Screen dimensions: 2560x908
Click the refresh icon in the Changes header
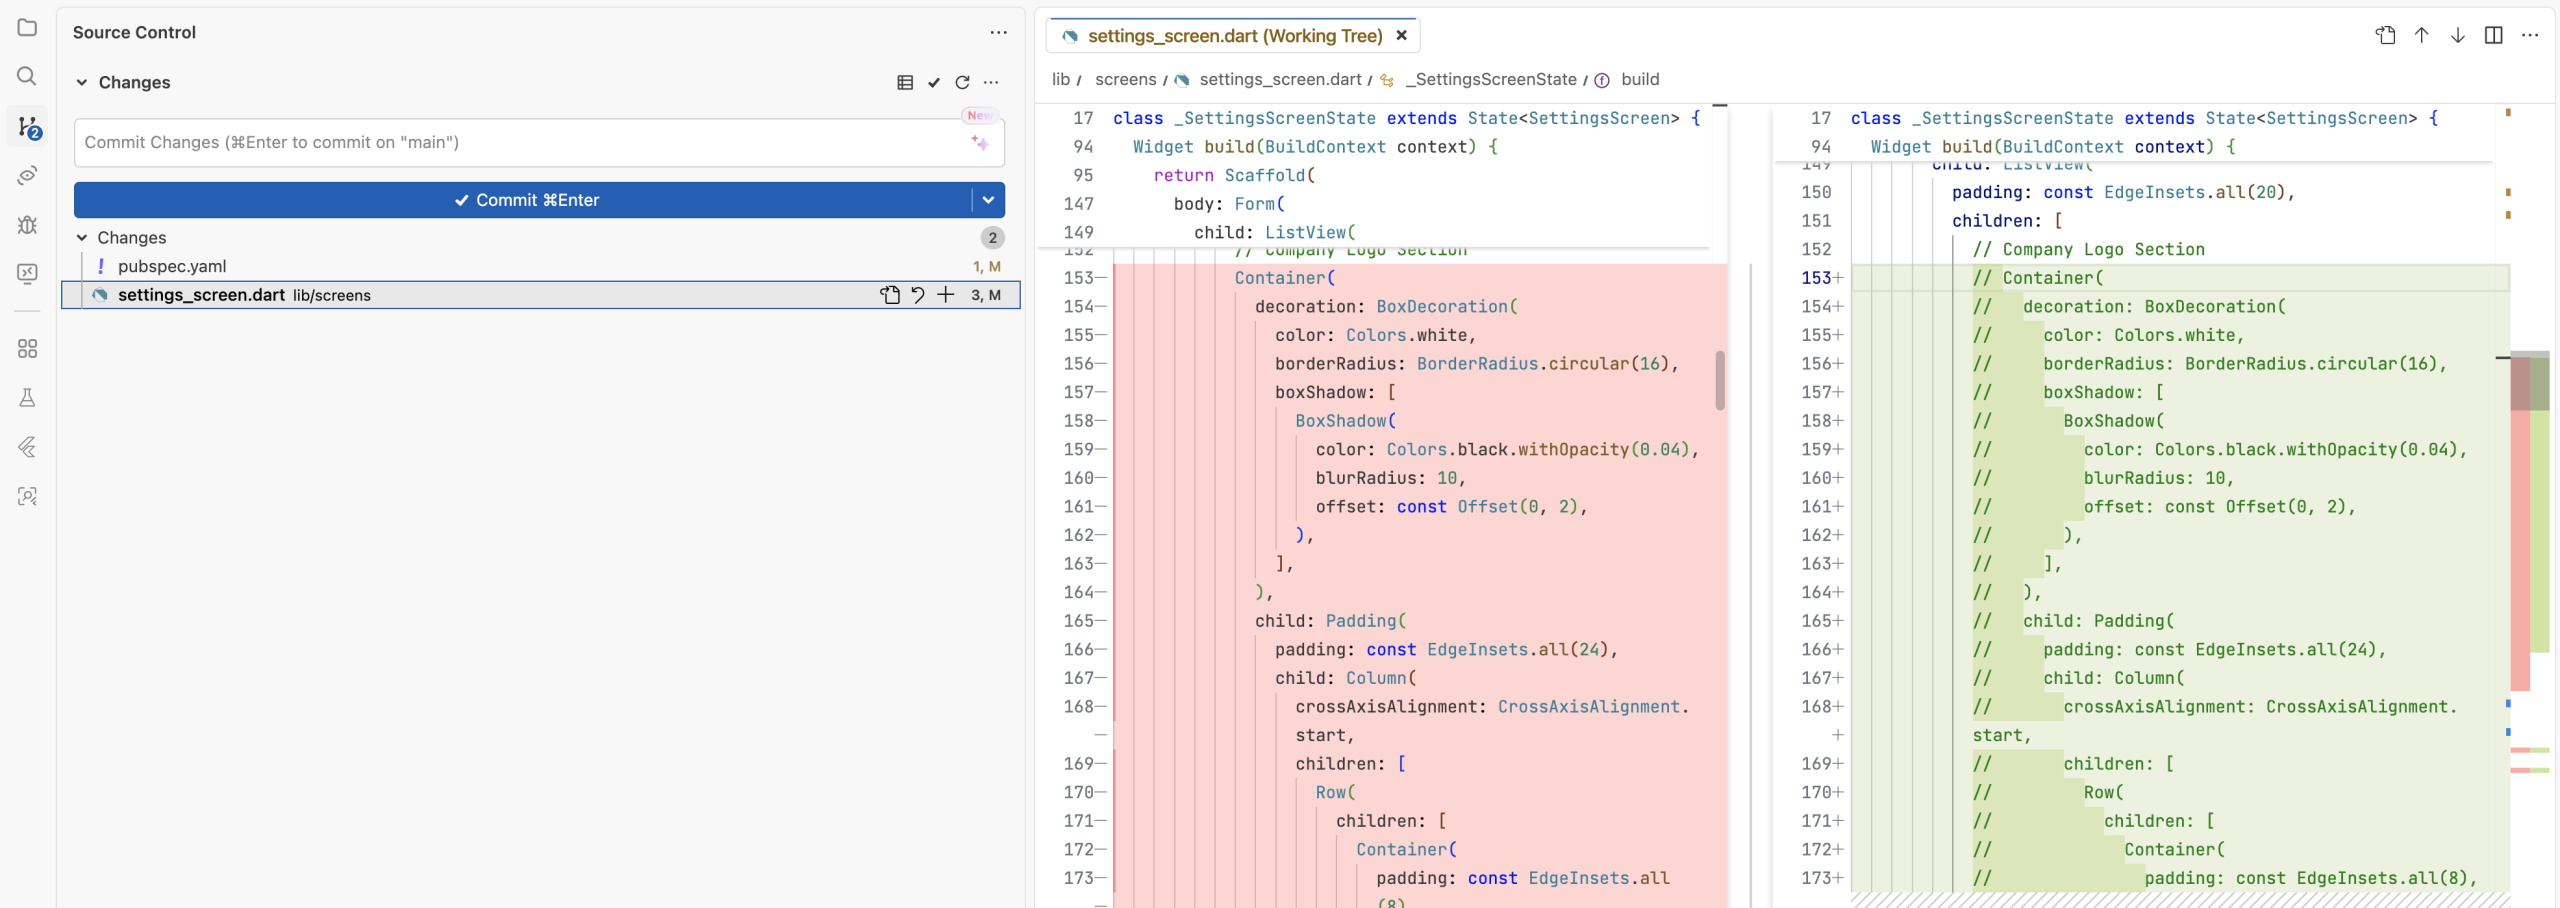tap(962, 83)
